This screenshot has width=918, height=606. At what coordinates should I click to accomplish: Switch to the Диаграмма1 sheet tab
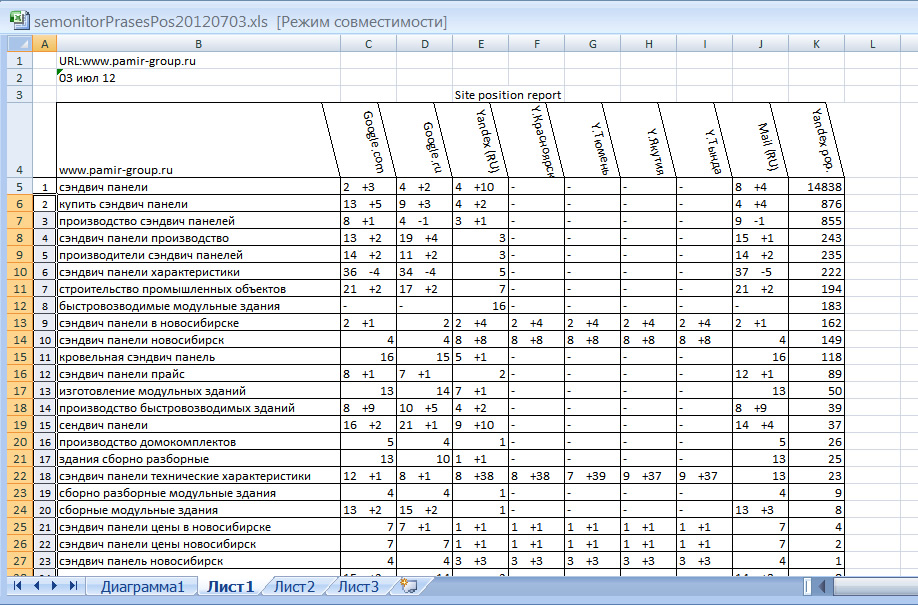coord(142,586)
